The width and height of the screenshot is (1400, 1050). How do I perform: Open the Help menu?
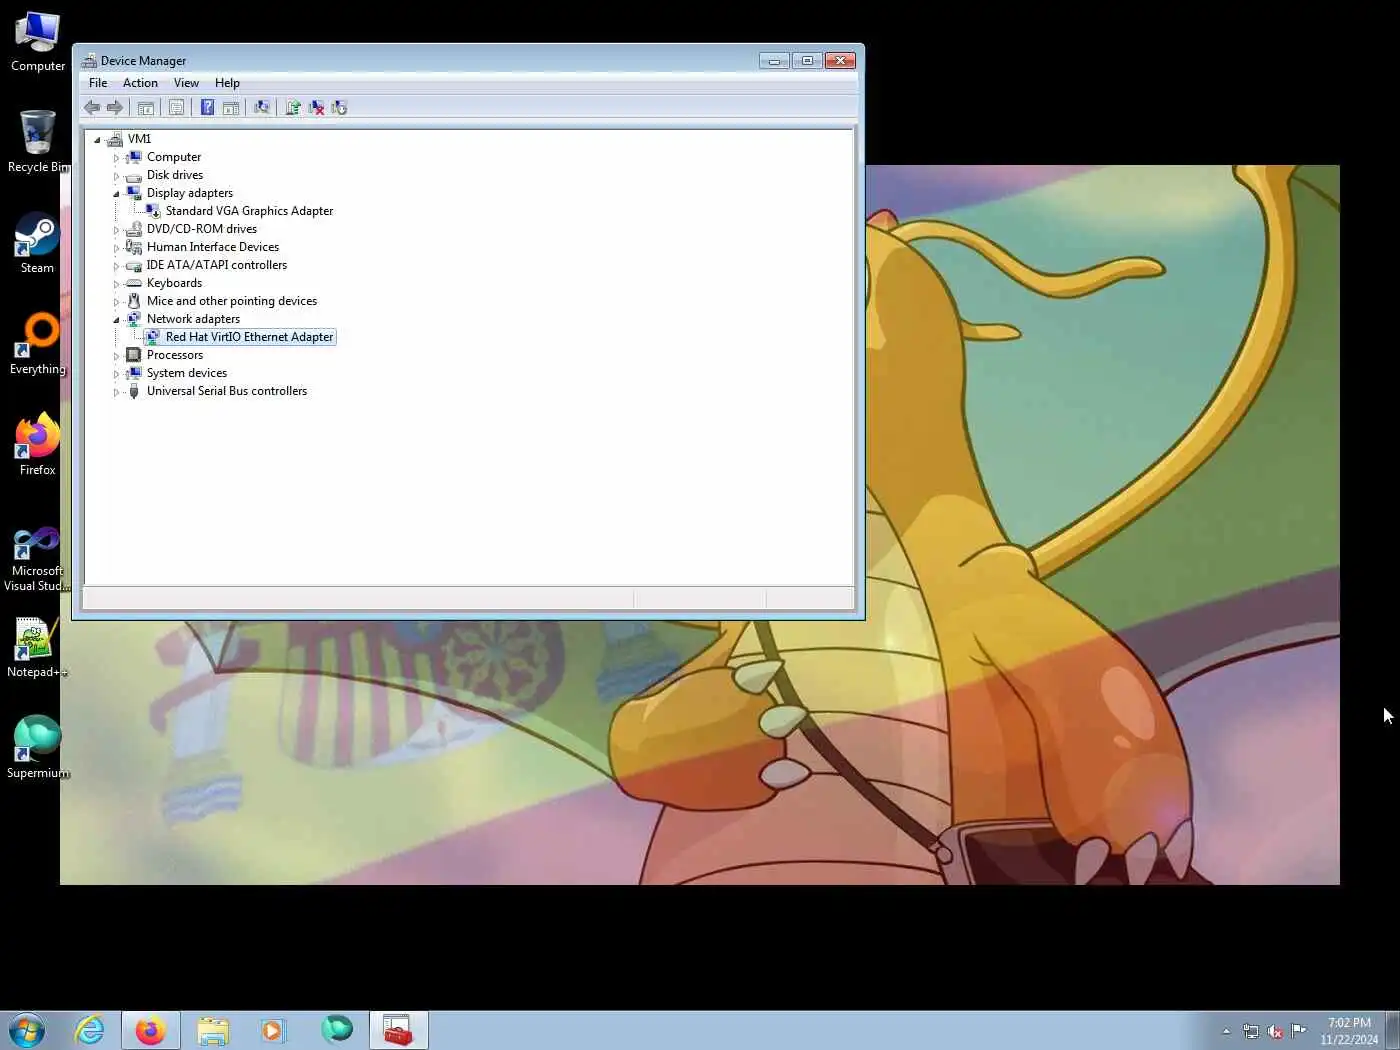point(227,83)
